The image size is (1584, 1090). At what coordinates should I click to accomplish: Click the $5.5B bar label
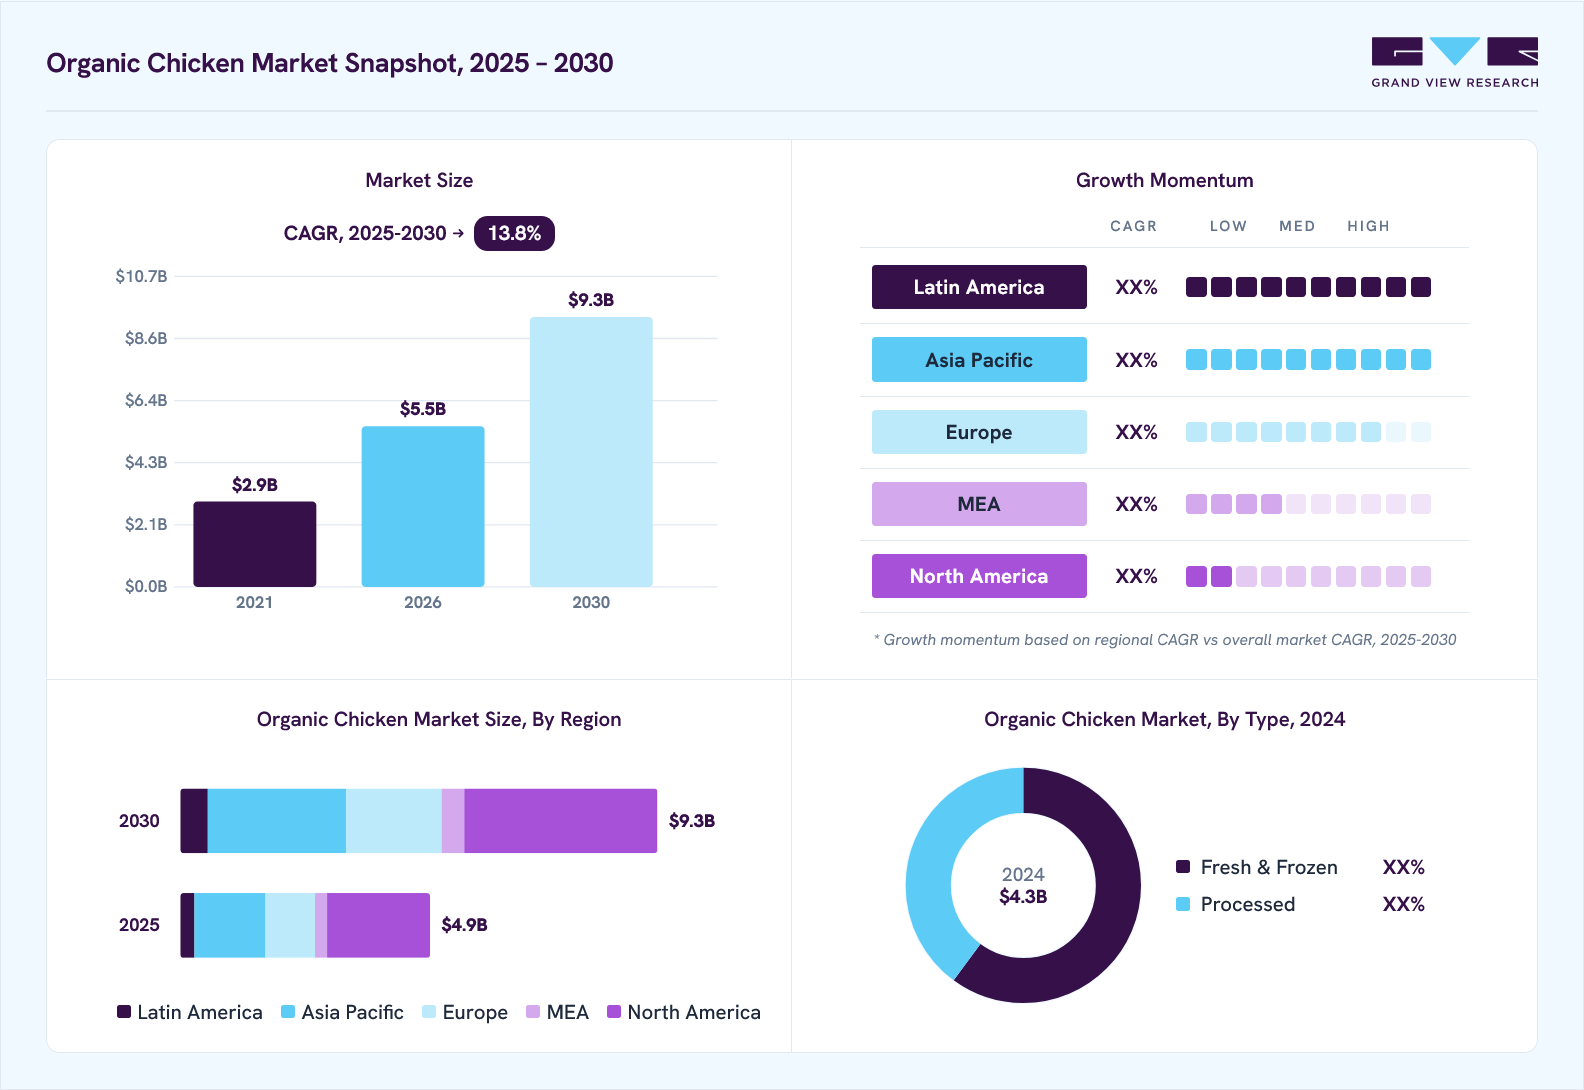[423, 409]
